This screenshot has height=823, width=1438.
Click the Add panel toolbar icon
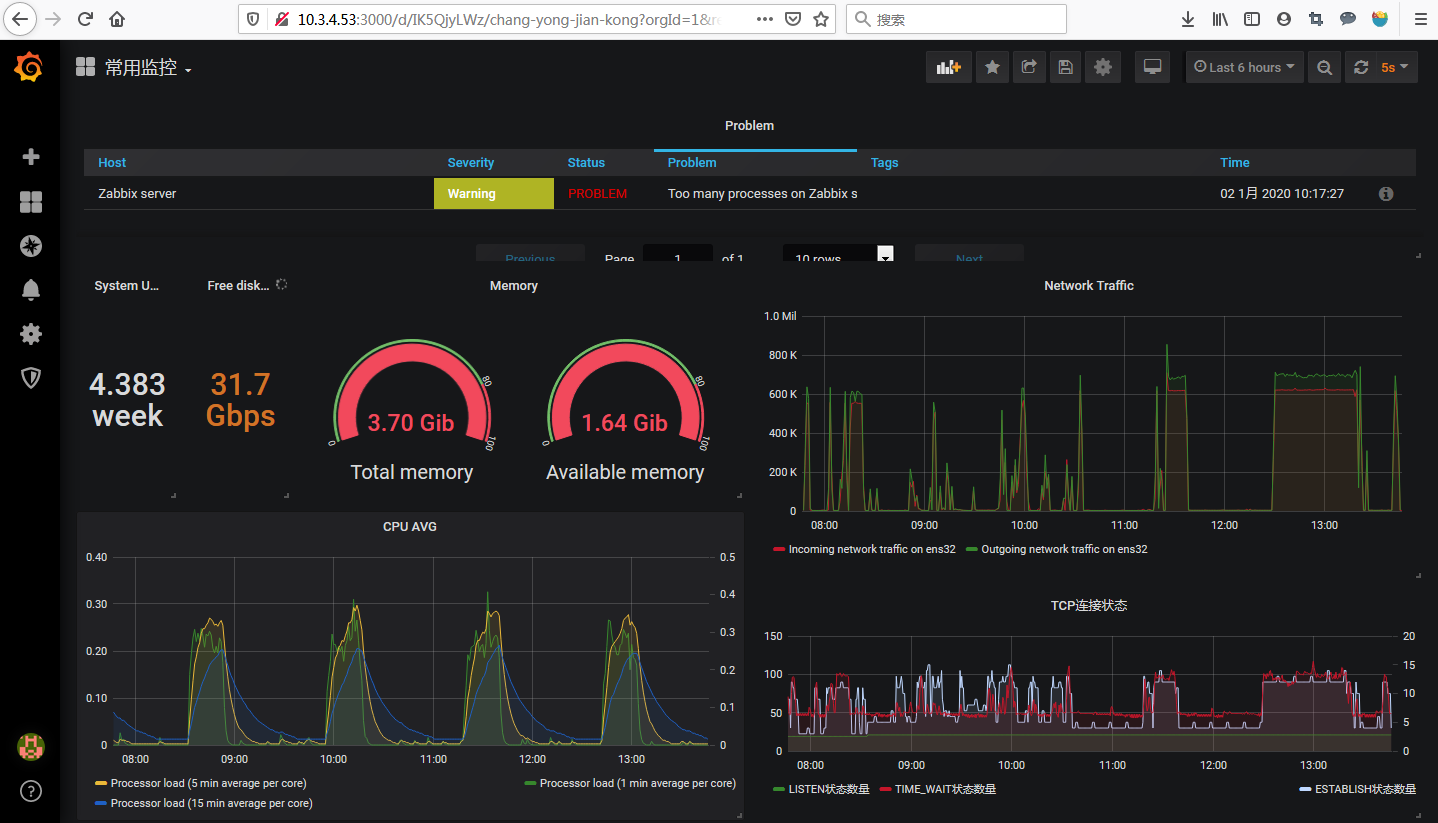pos(948,67)
